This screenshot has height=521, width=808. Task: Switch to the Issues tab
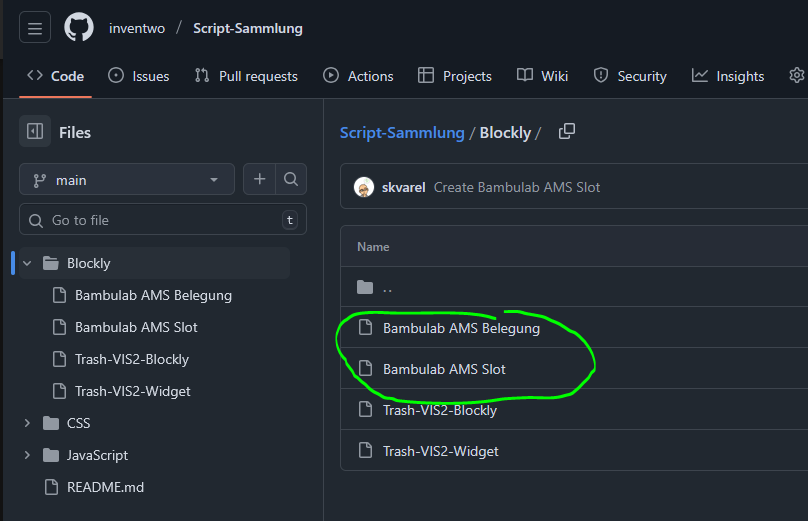[139, 76]
